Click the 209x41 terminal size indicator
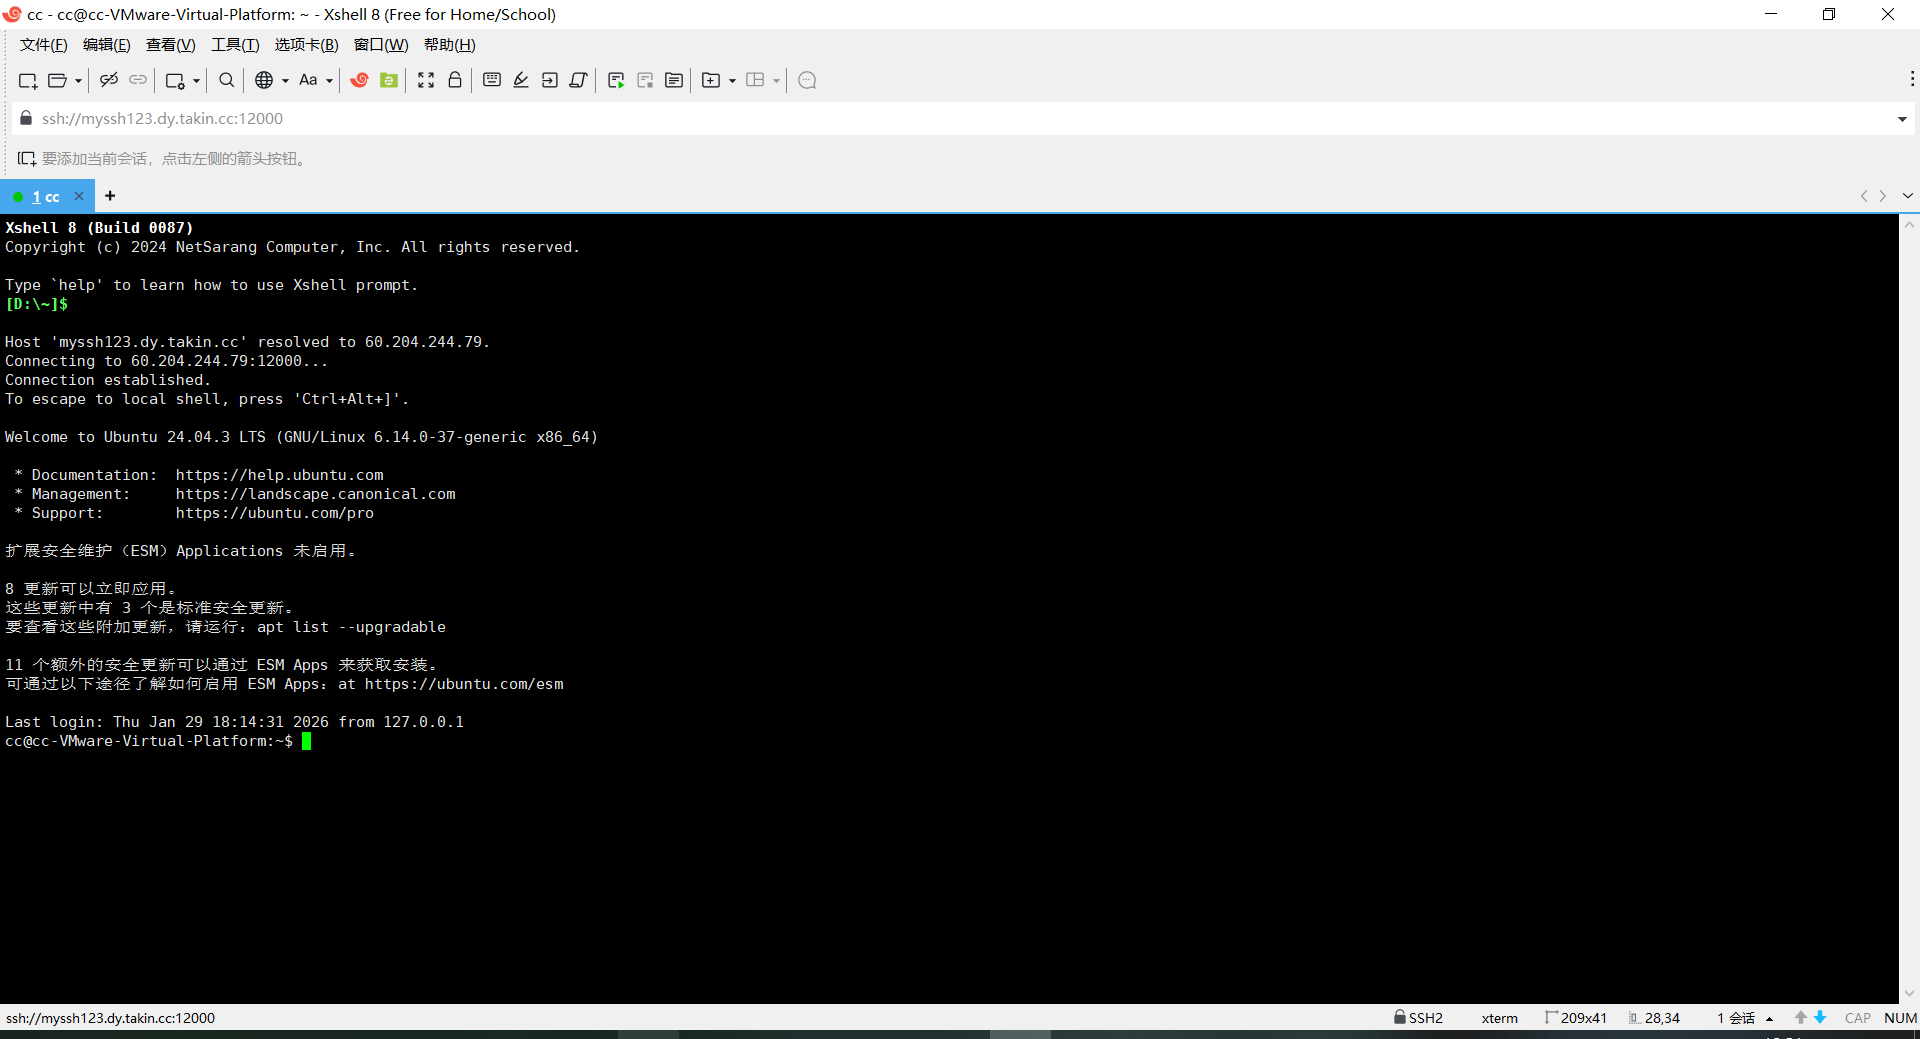 coord(1577,1018)
